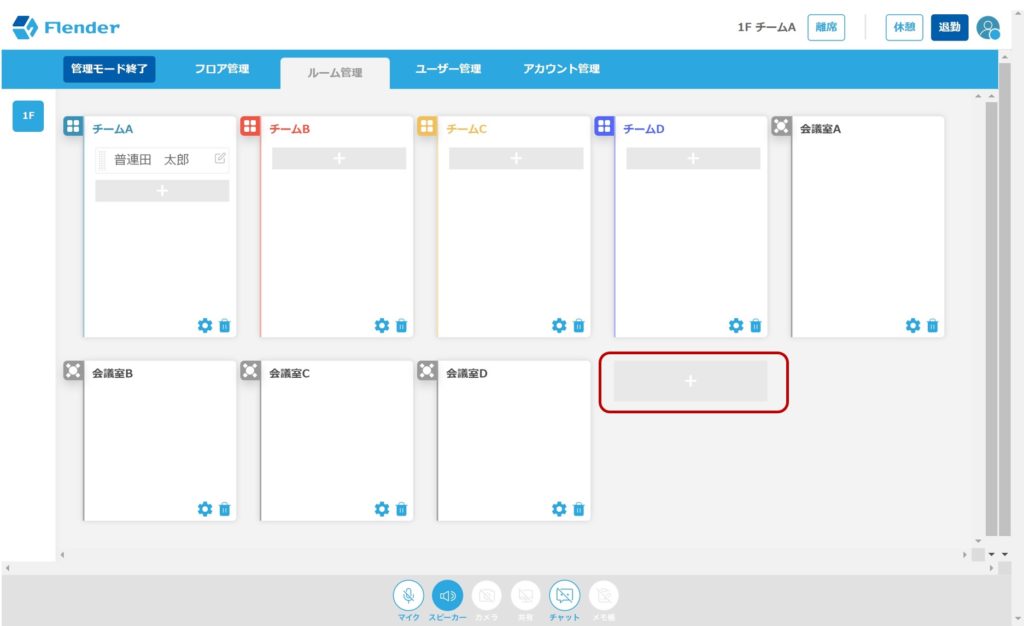Click 管理モード終了 button
Viewport: 1024px width, 626px height.
coord(110,69)
